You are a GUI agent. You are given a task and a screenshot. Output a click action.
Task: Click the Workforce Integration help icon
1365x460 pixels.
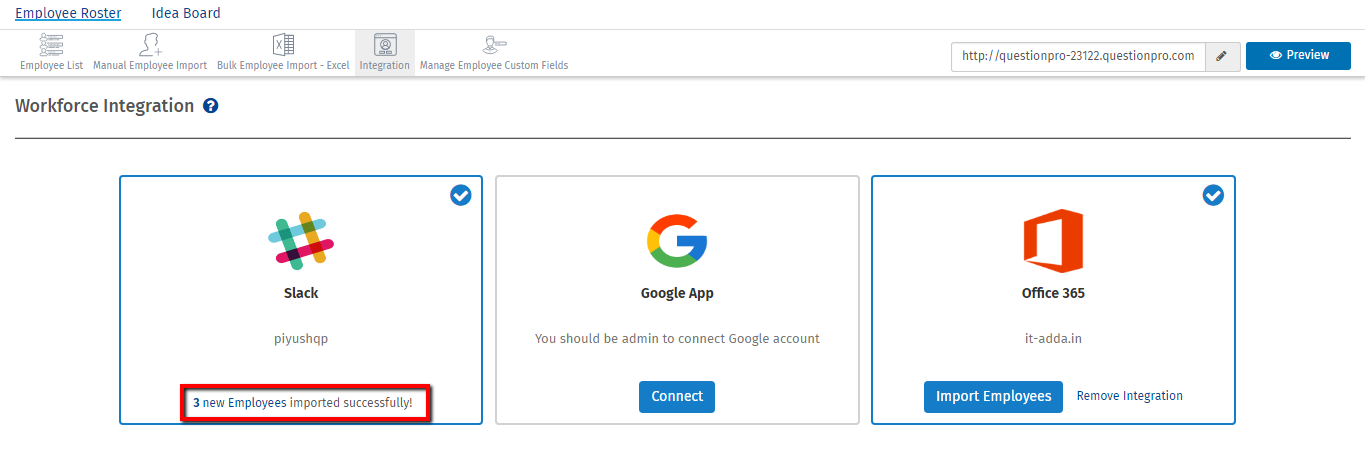[211, 106]
